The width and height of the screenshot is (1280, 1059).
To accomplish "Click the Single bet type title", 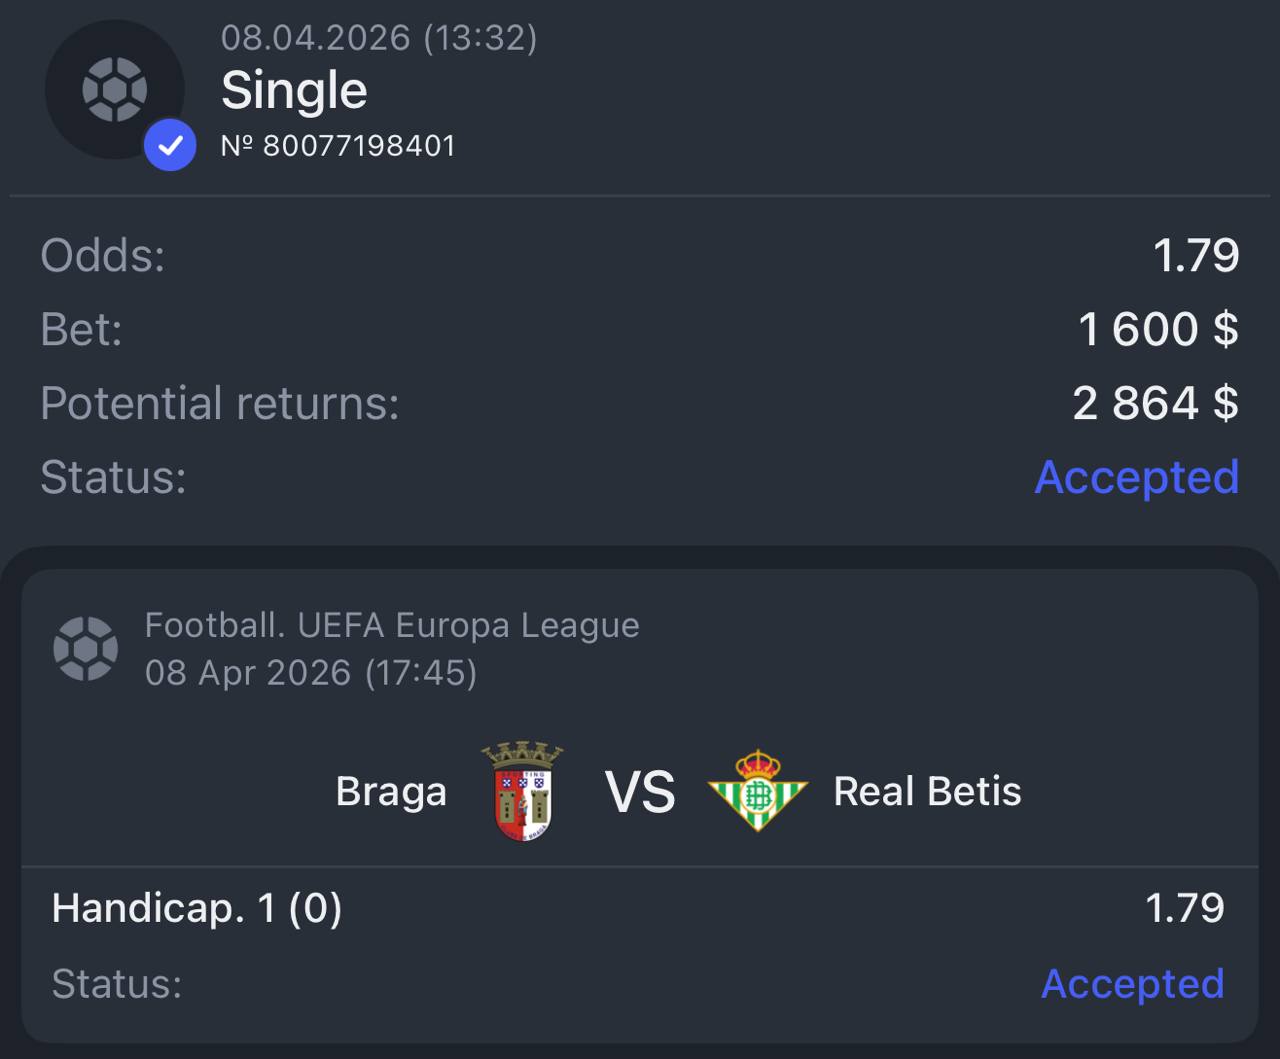I will pos(294,90).
